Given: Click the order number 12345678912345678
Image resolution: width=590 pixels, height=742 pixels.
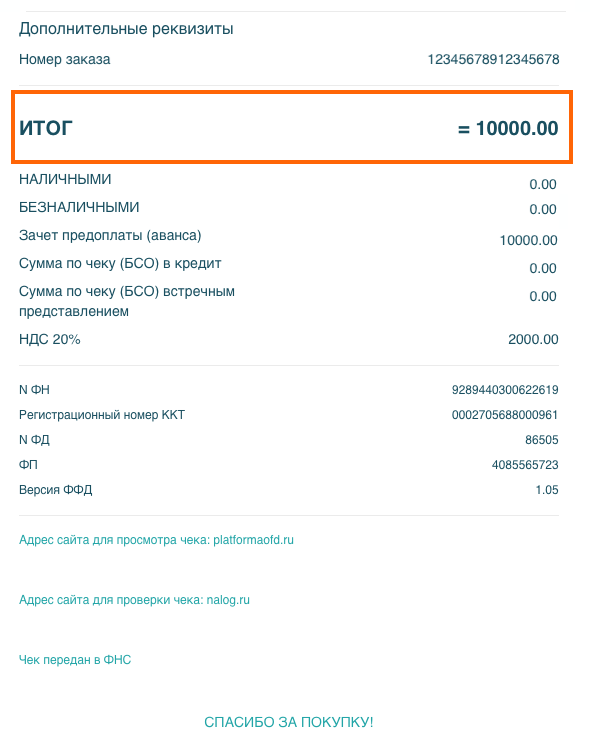Looking at the screenshot, I should click(493, 60).
